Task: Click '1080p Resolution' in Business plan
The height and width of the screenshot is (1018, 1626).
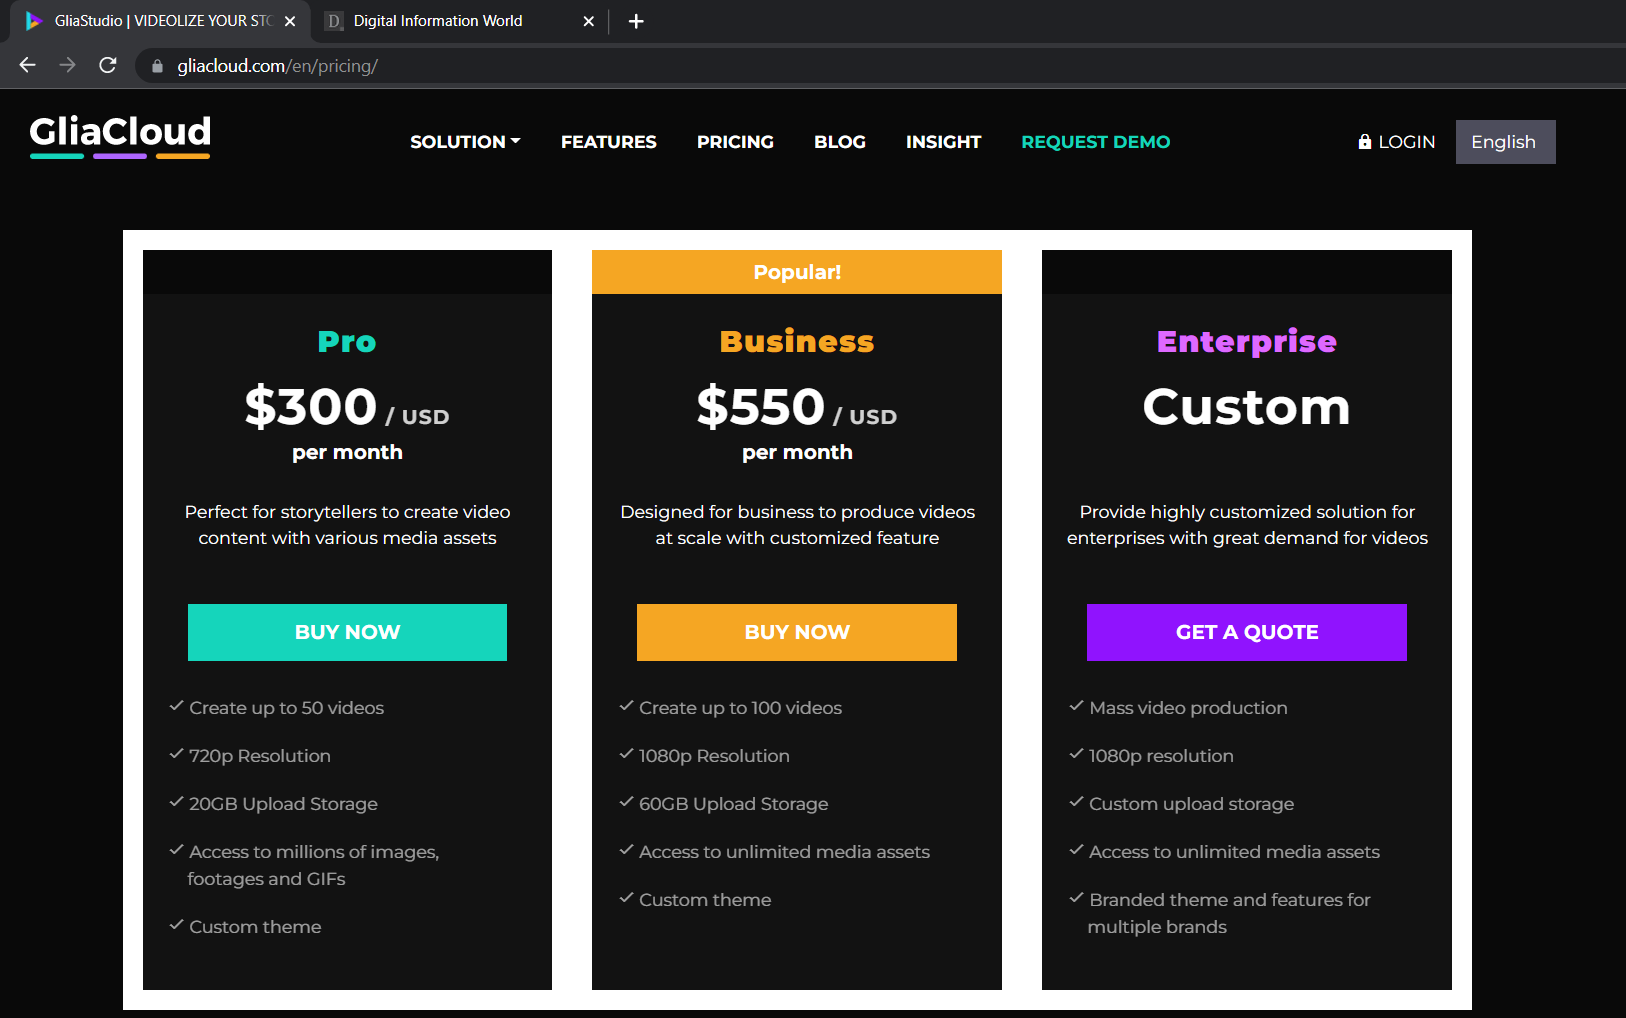Action: (x=714, y=756)
